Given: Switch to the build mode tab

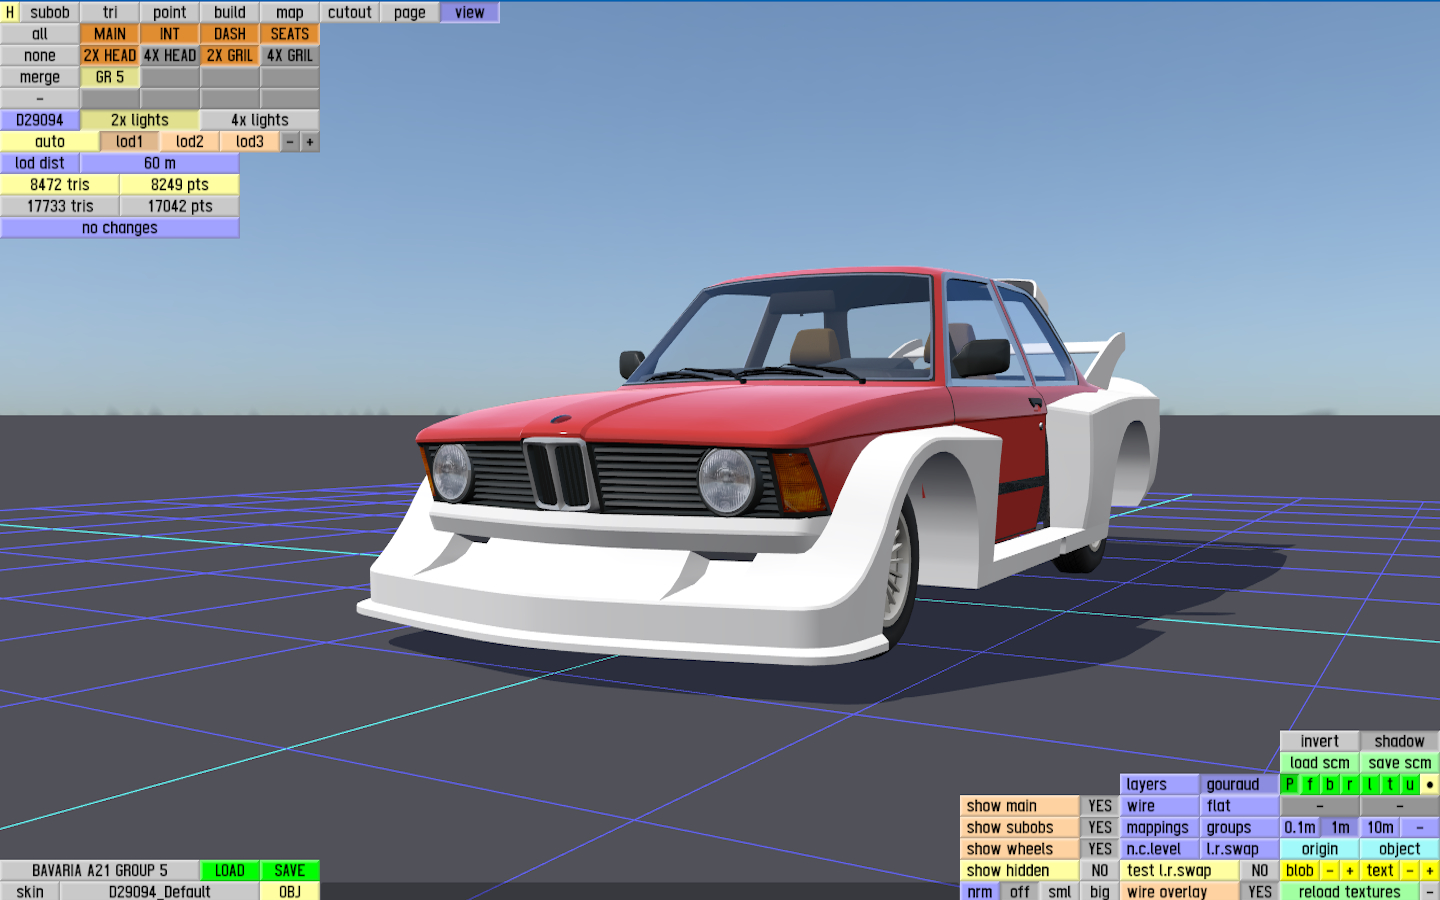Looking at the screenshot, I should 230,12.
